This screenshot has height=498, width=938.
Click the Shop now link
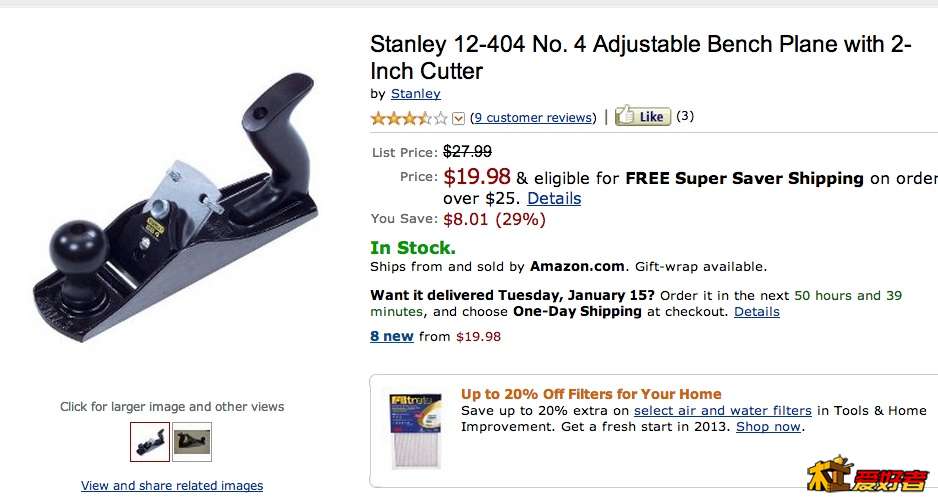pos(768,426)
